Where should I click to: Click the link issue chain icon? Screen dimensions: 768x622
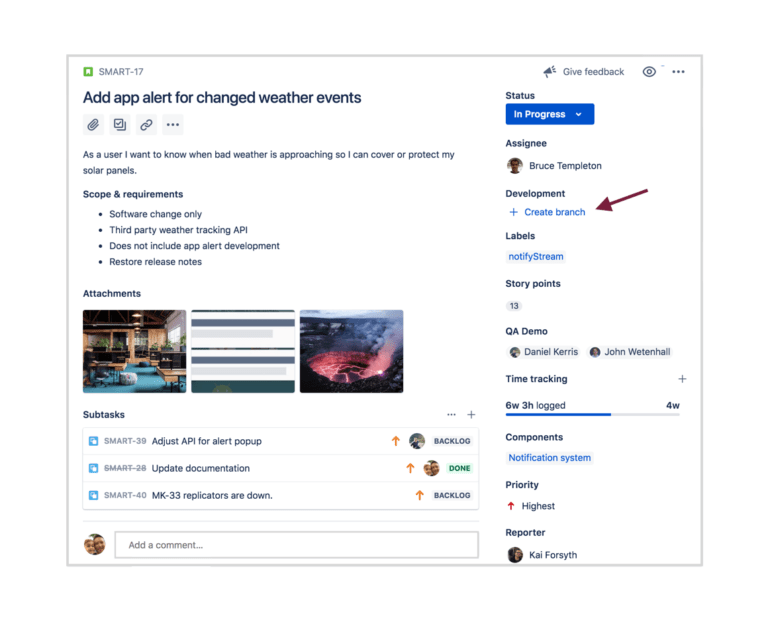point(146,125)
